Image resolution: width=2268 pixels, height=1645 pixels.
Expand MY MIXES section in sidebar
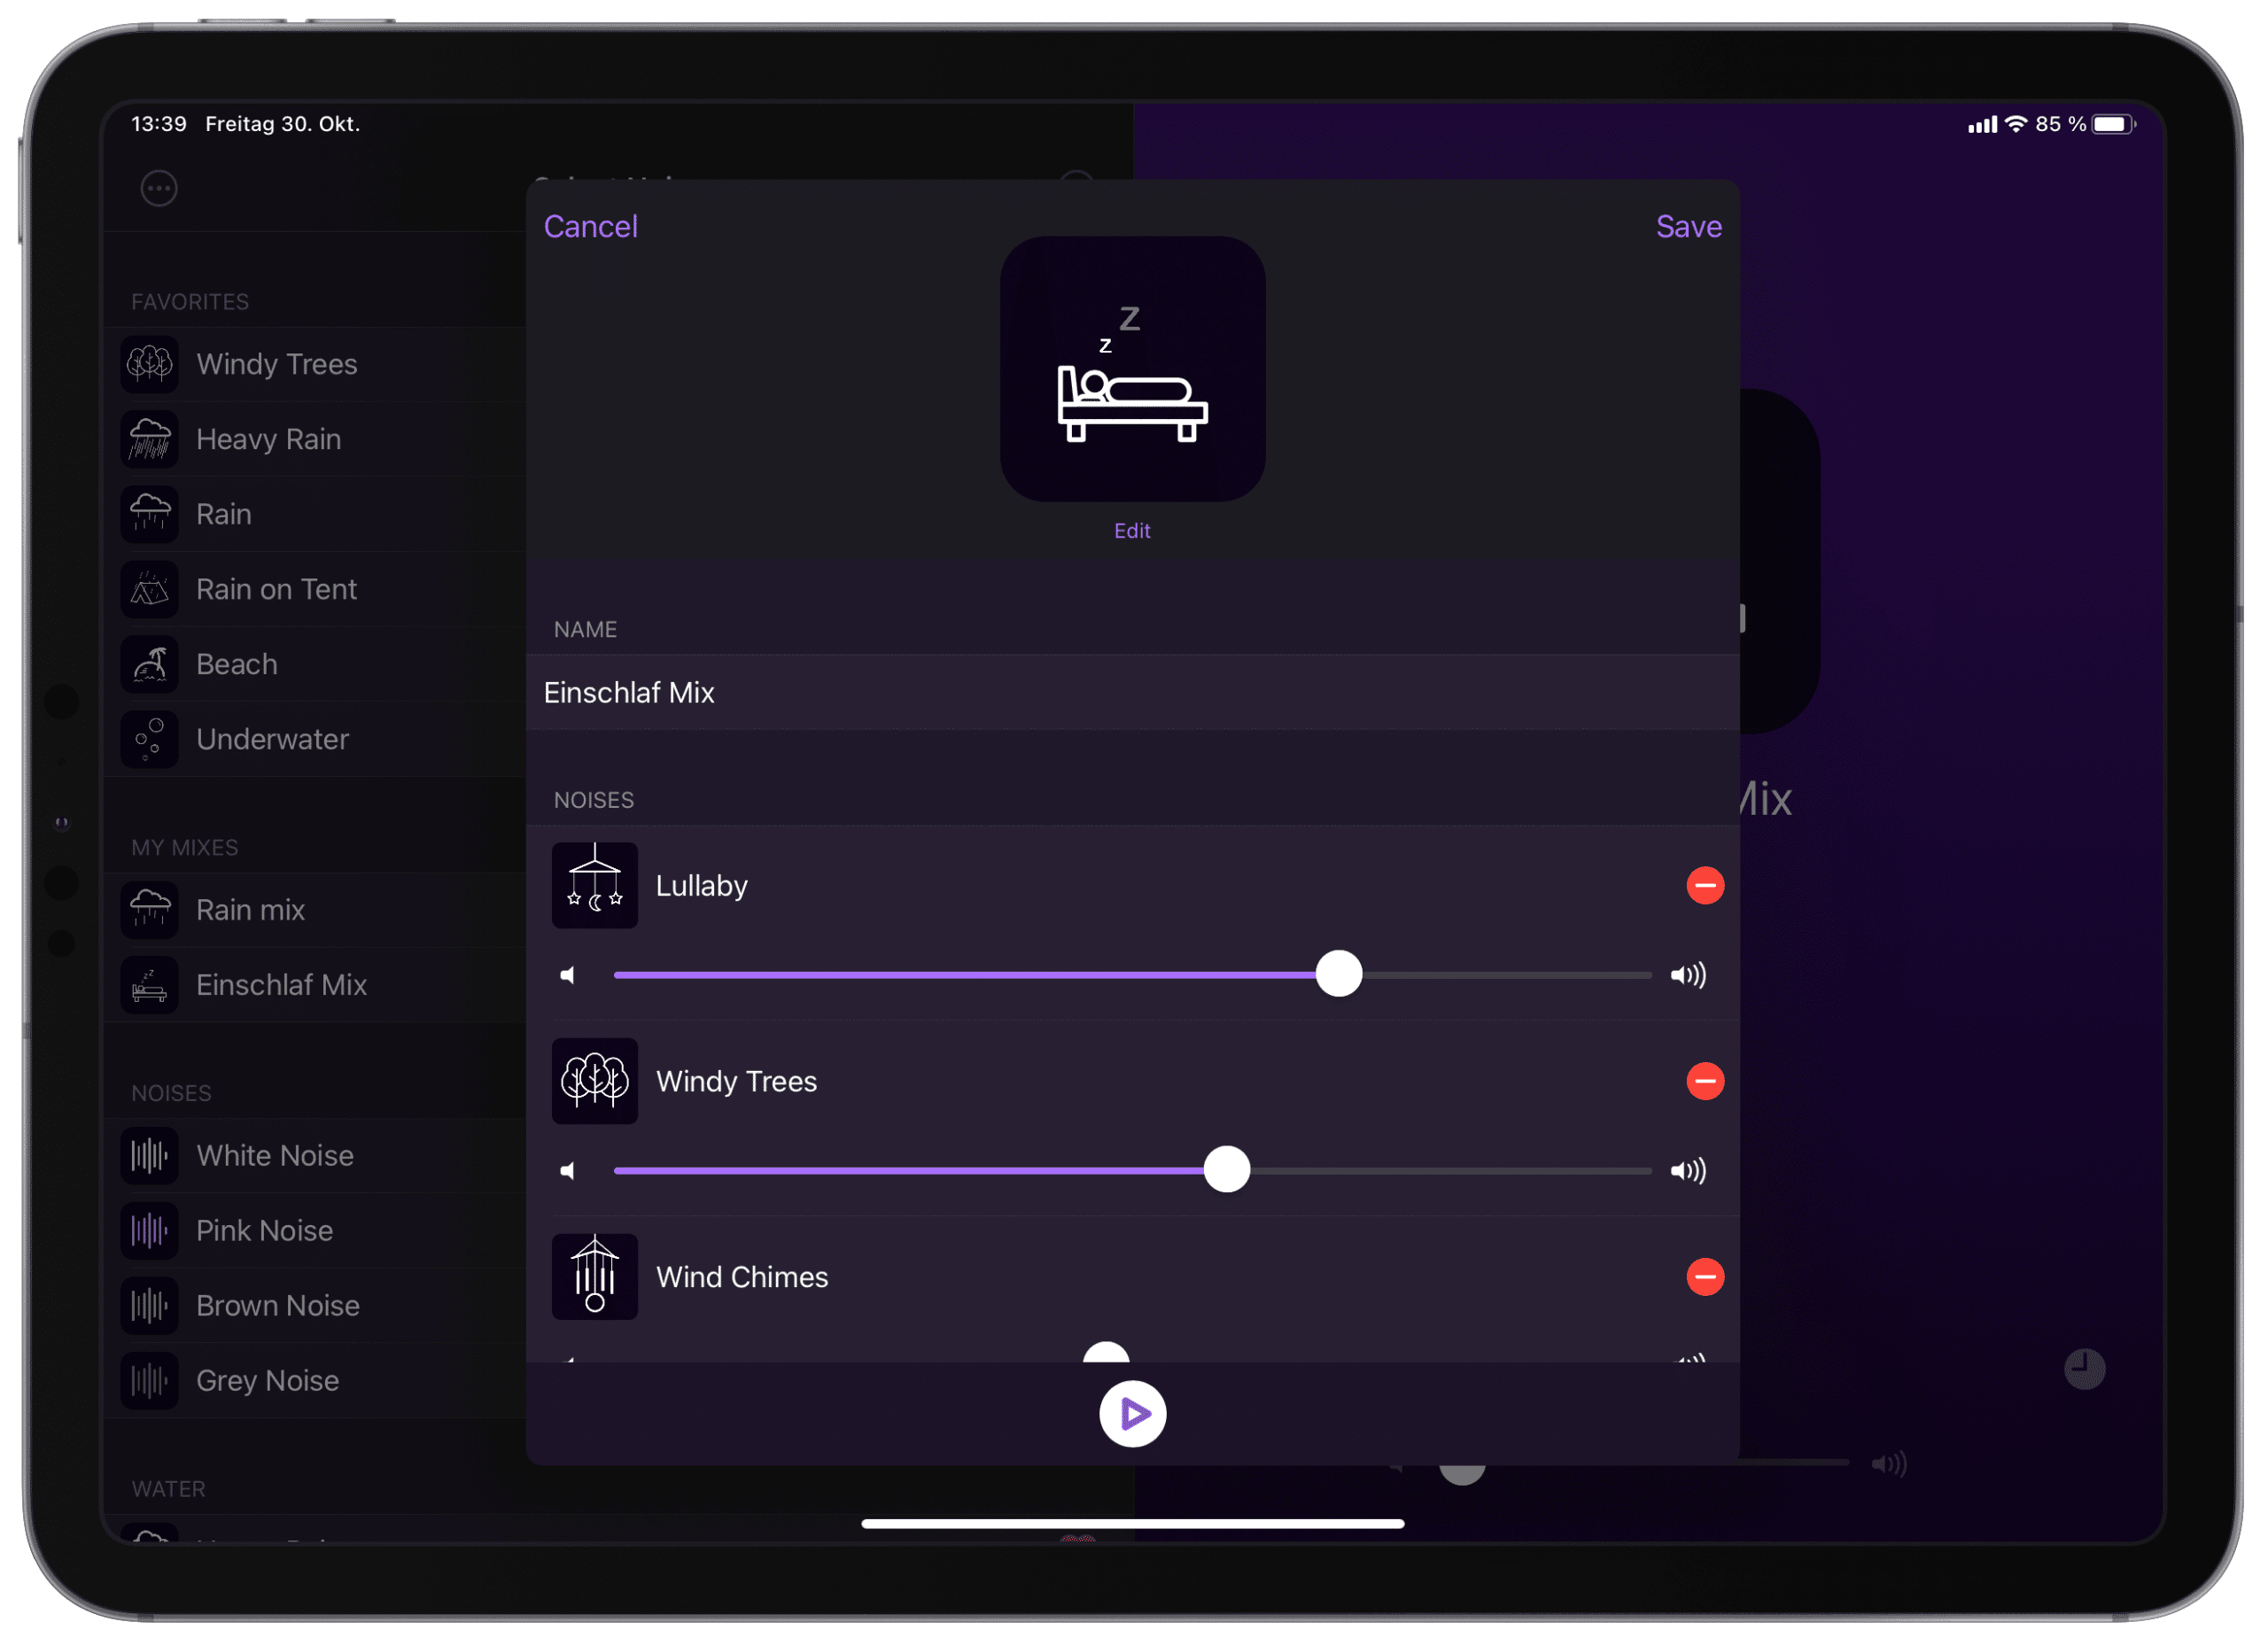click(190, 845)
